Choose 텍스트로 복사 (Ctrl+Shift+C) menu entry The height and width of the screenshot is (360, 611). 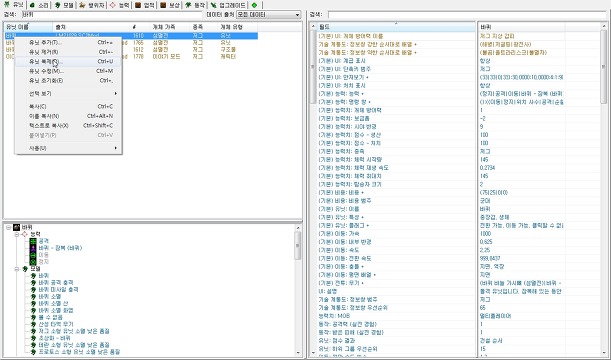(x=68, y=125)
